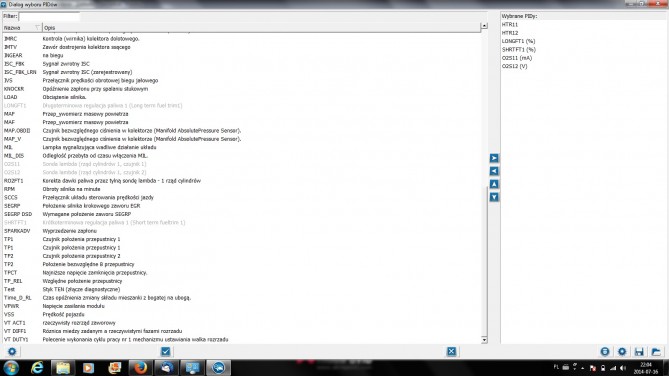Click into the Filter text field
The width and height of the screenshot is (669, 376).
49,16
